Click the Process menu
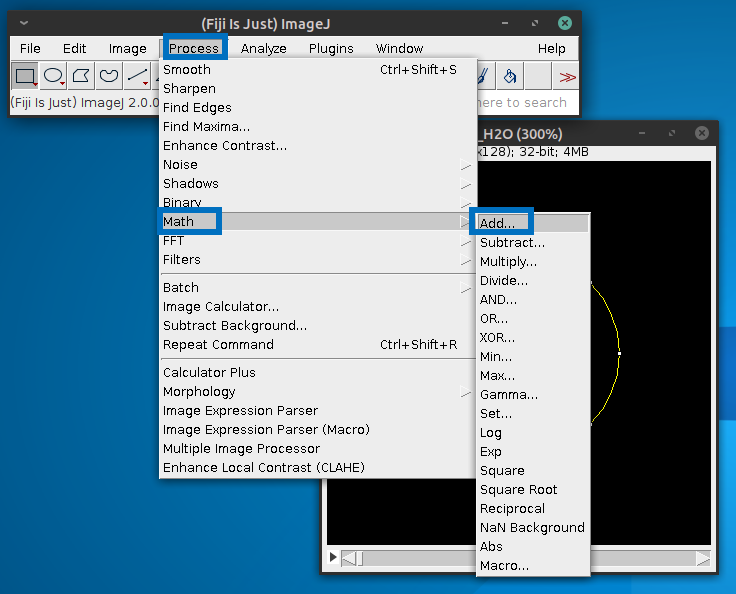 coord(194,48)
